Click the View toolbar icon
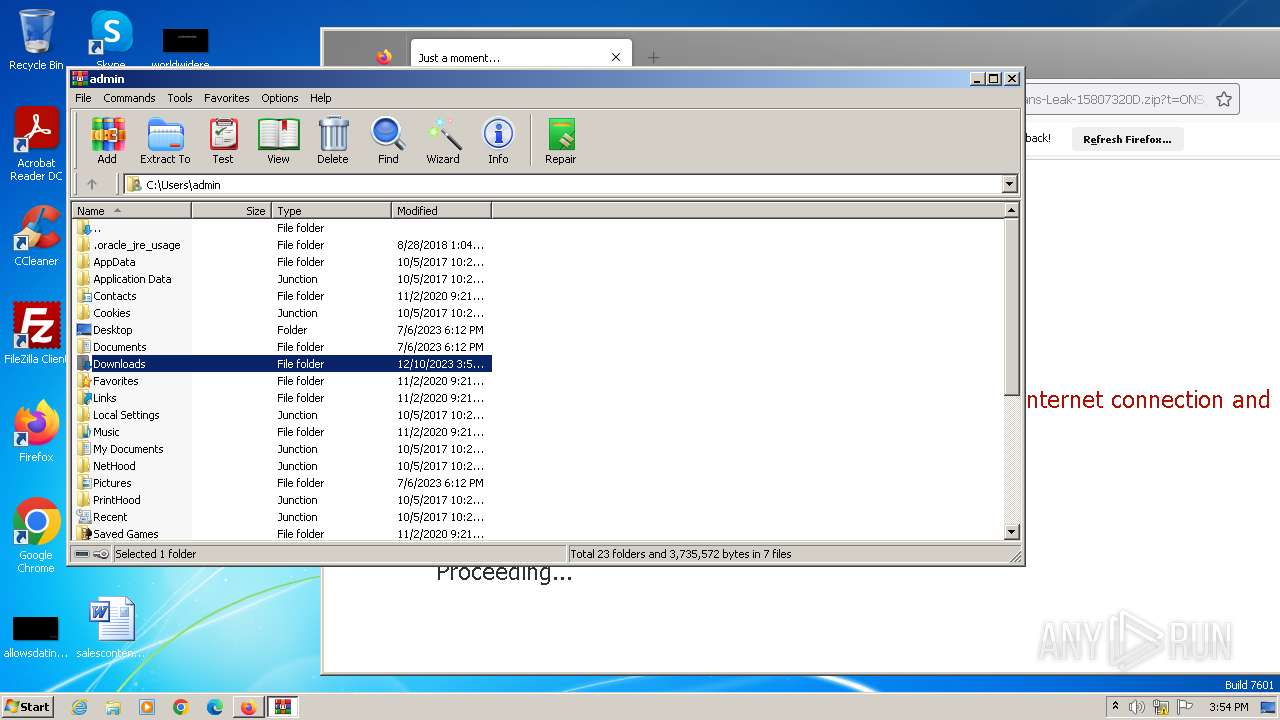The width and height of the screenshot is (1280, 720). (x=278, y=140)
